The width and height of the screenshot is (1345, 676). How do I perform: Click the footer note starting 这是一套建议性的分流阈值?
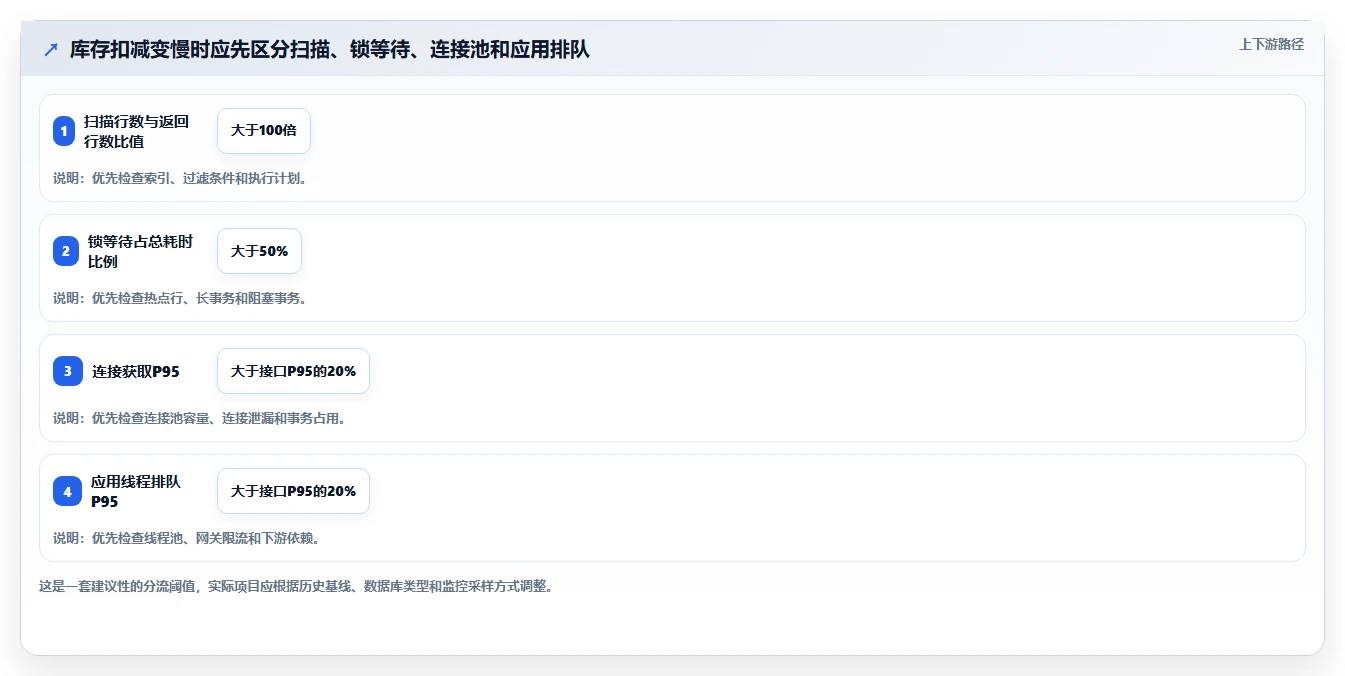296,586
